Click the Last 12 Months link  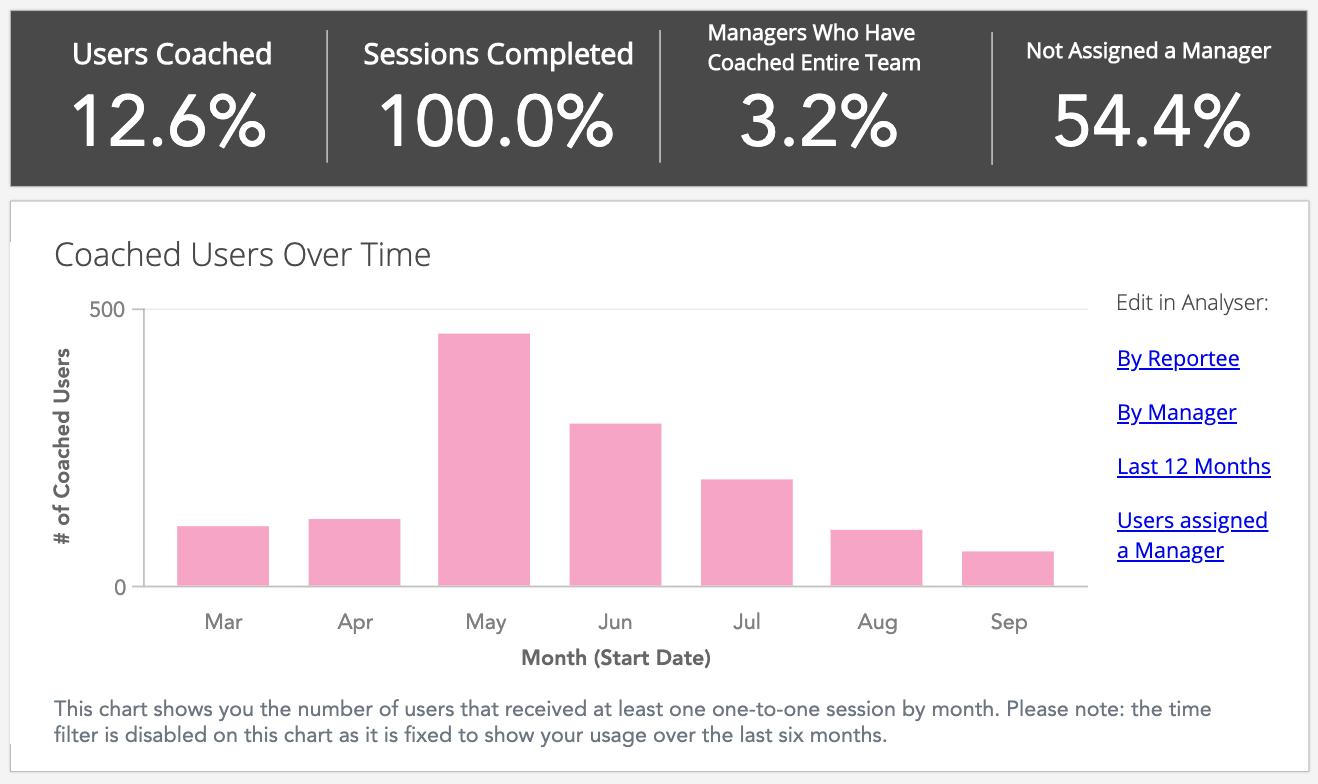[1193, 467]
